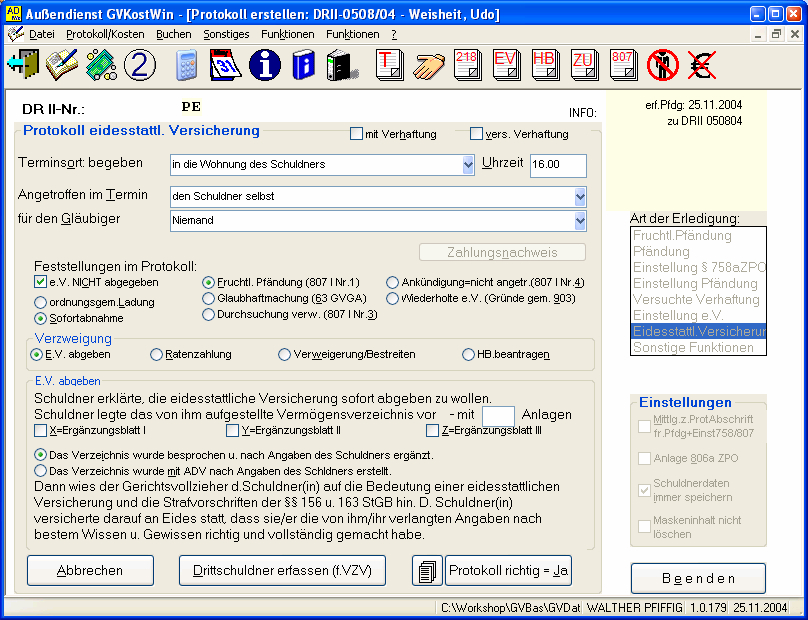The width and height of the screenshot is (808, 620).
Task: Open the calculator toolbar icon
Action: tap(187, 65)
